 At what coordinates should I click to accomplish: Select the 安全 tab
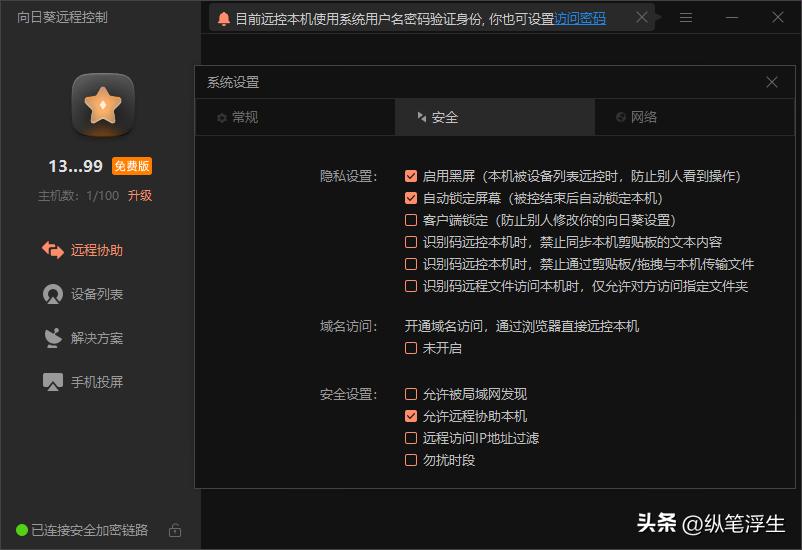coord(495,117)
